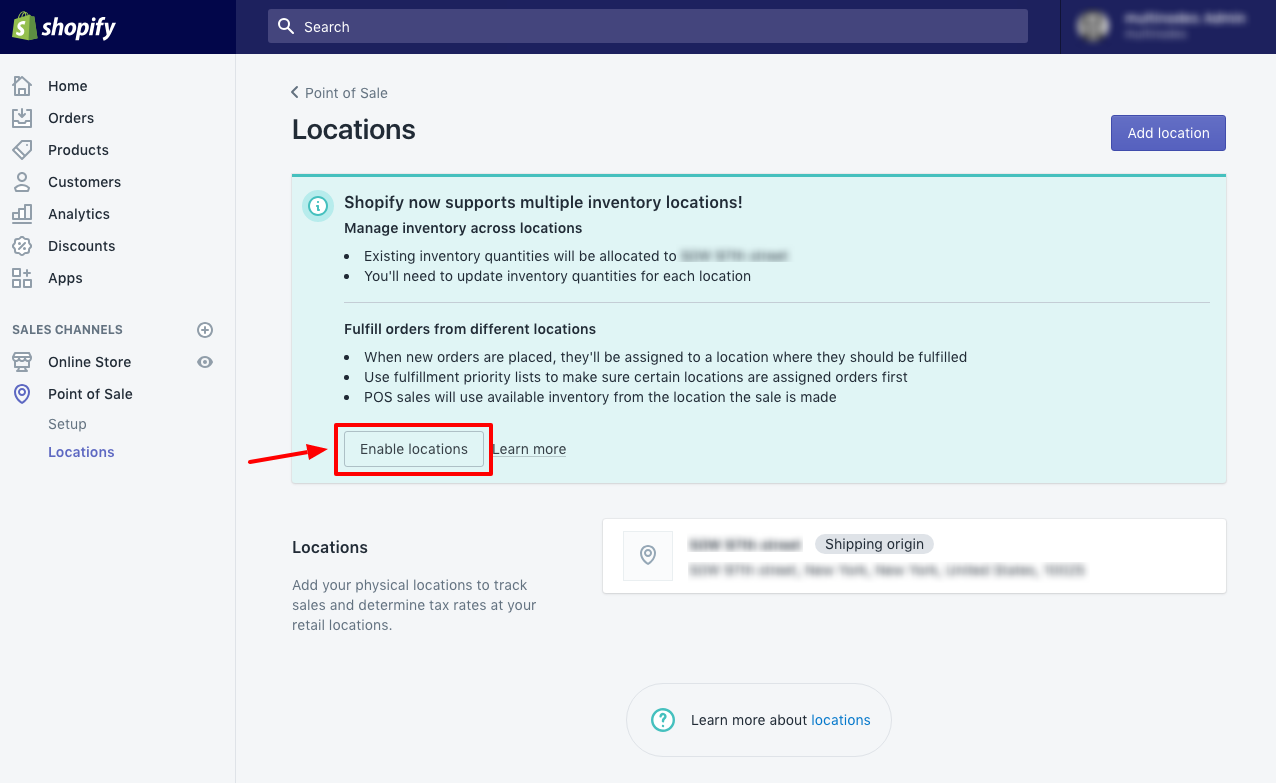Click the Apps grid icon
The image size is (1276, 783).
coord(21,277)
